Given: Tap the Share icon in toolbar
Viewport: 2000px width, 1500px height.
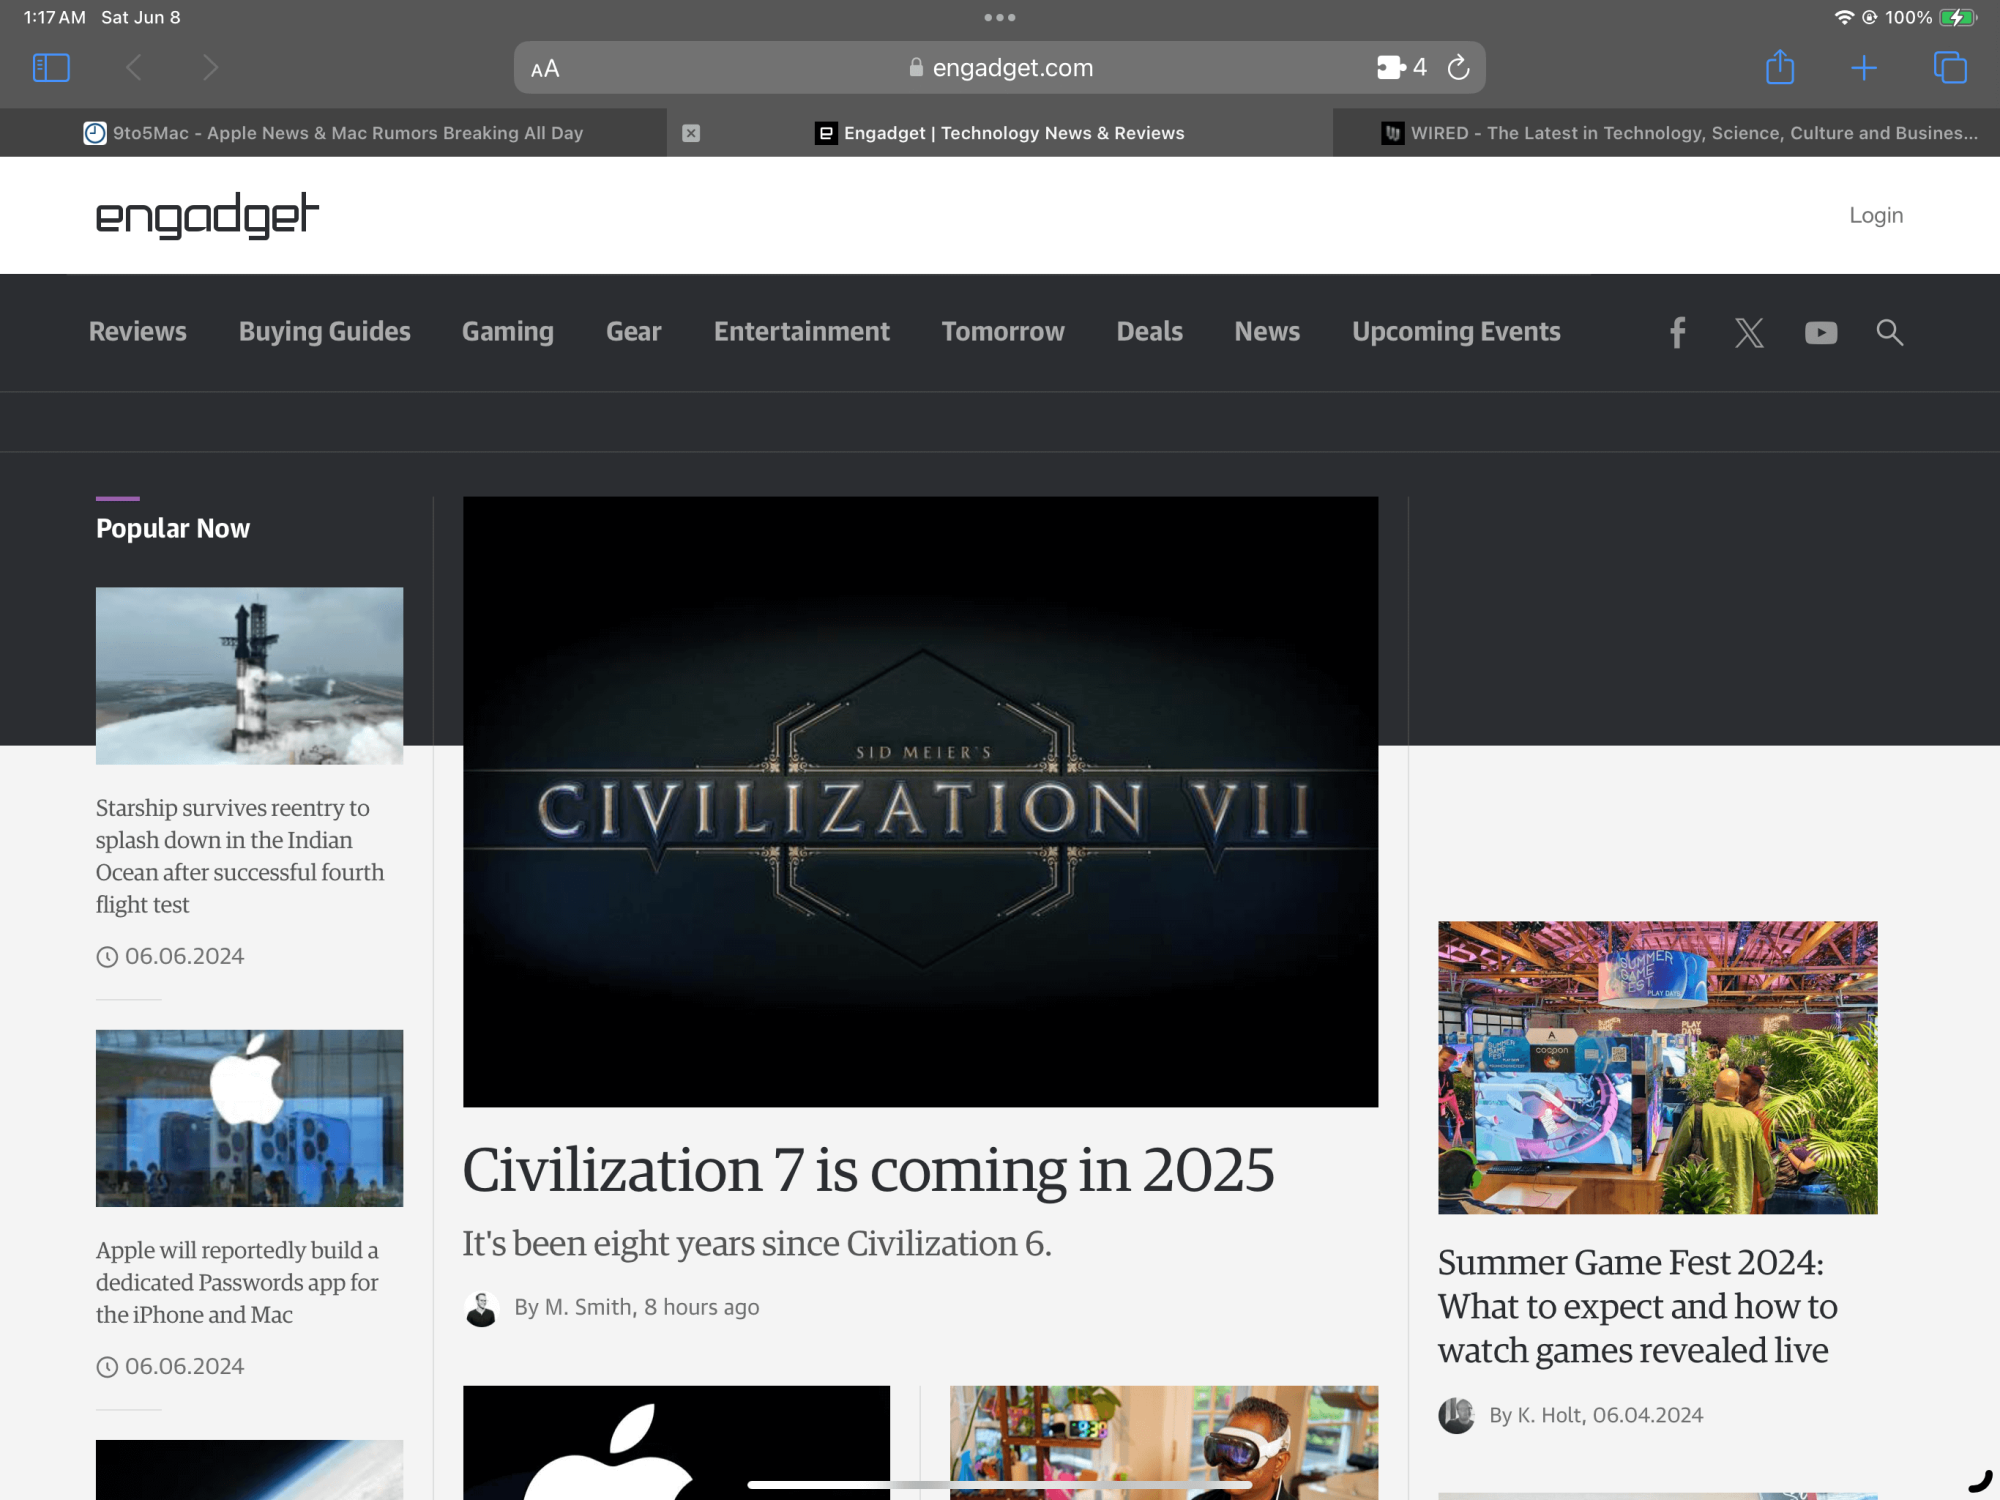Looking at the screenshot, I should coord(1779,68).
